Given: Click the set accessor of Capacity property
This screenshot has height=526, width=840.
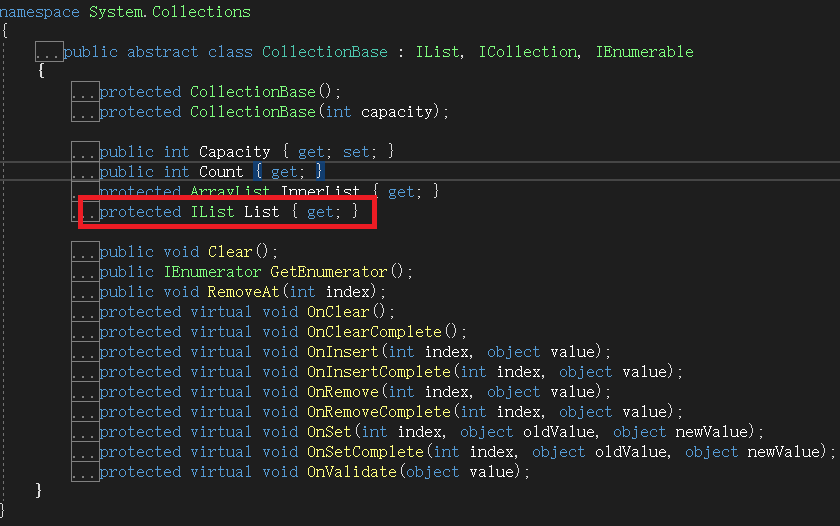Looking at the screenshot, I should pyautogui.click(x=355, y=152).
